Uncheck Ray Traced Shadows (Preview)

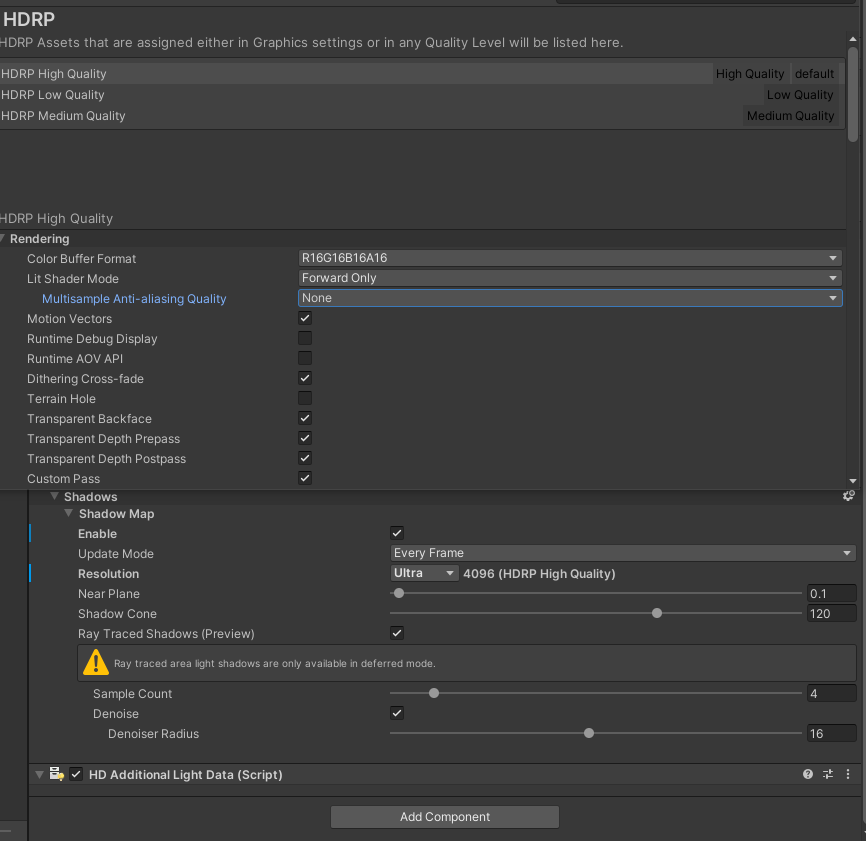point(397,633)
